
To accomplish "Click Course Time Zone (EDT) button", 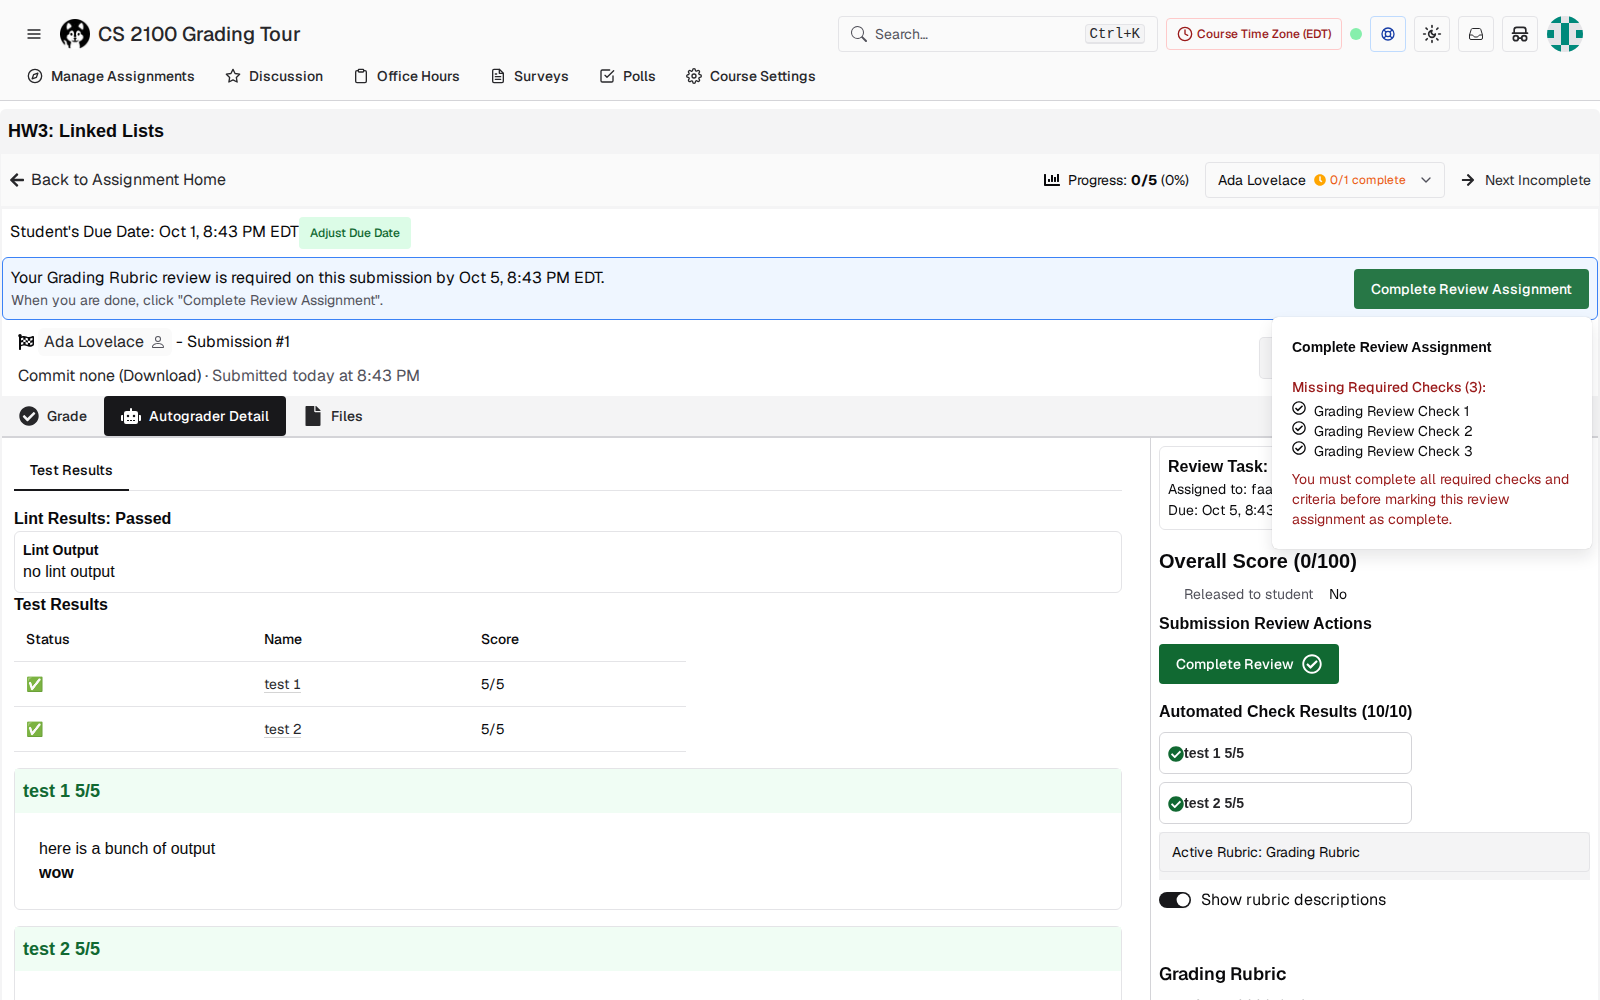I will tap(1254, 34).
